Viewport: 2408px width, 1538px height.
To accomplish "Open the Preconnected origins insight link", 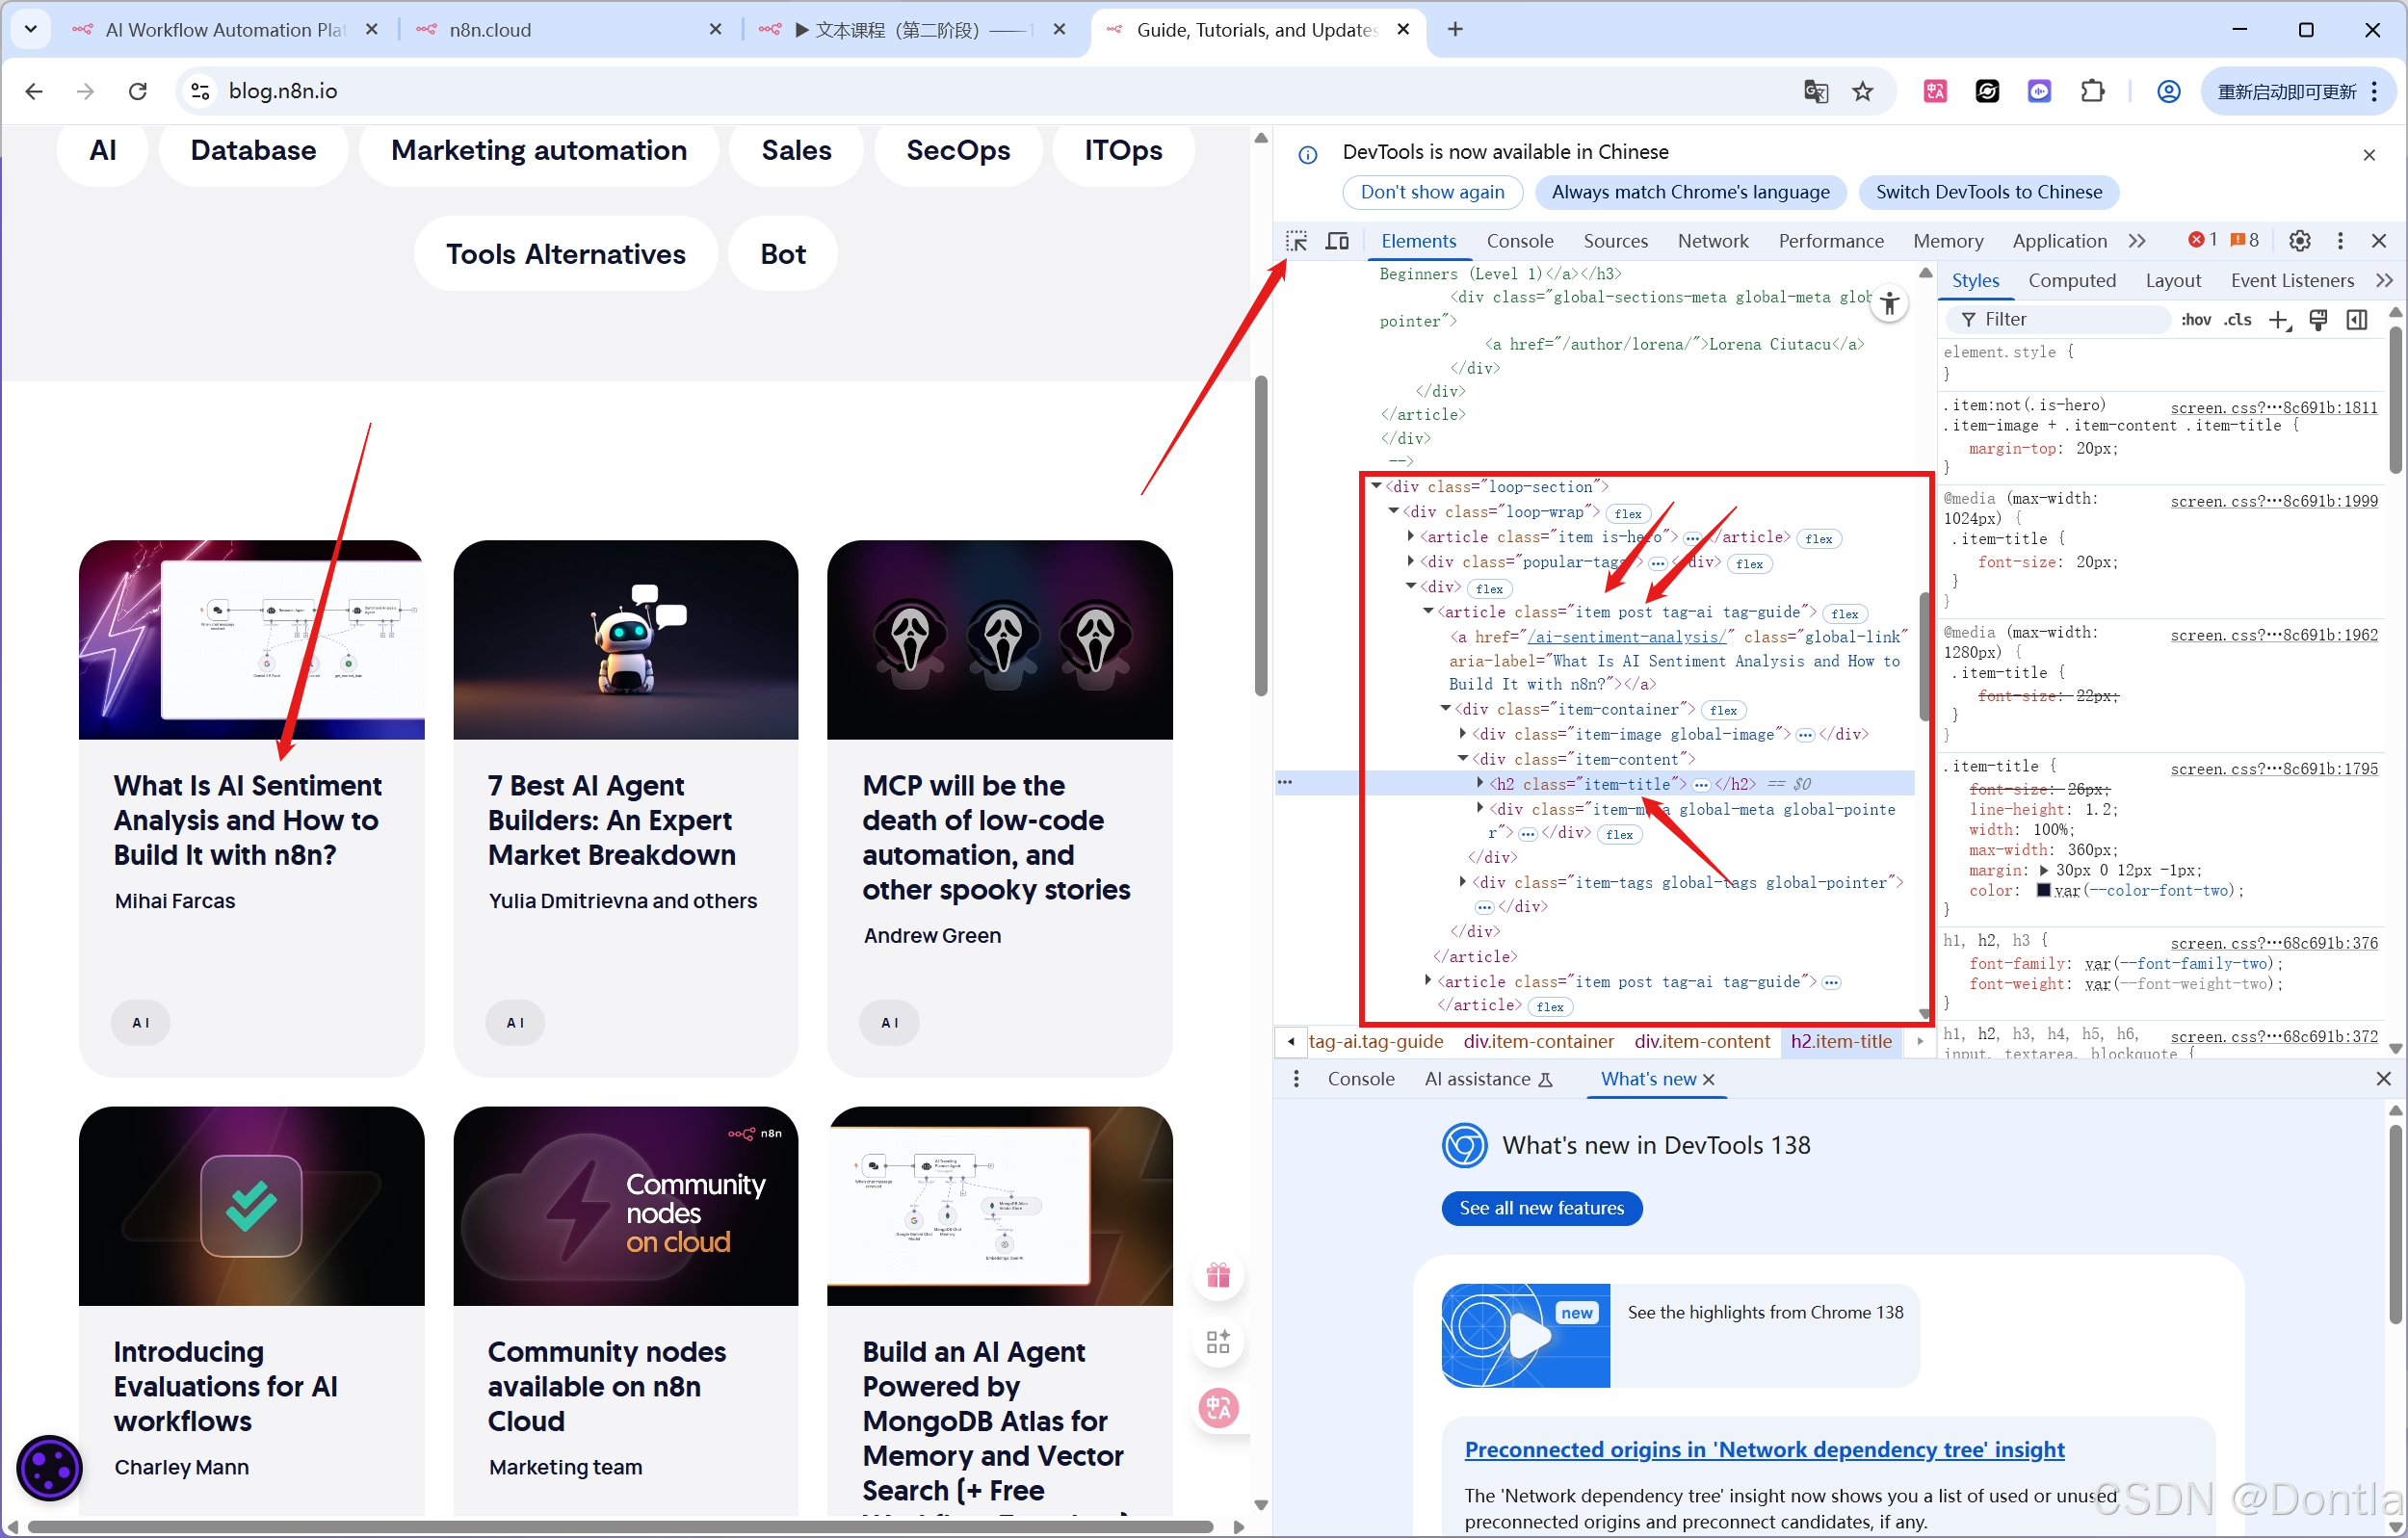I will (1764, 1449).
